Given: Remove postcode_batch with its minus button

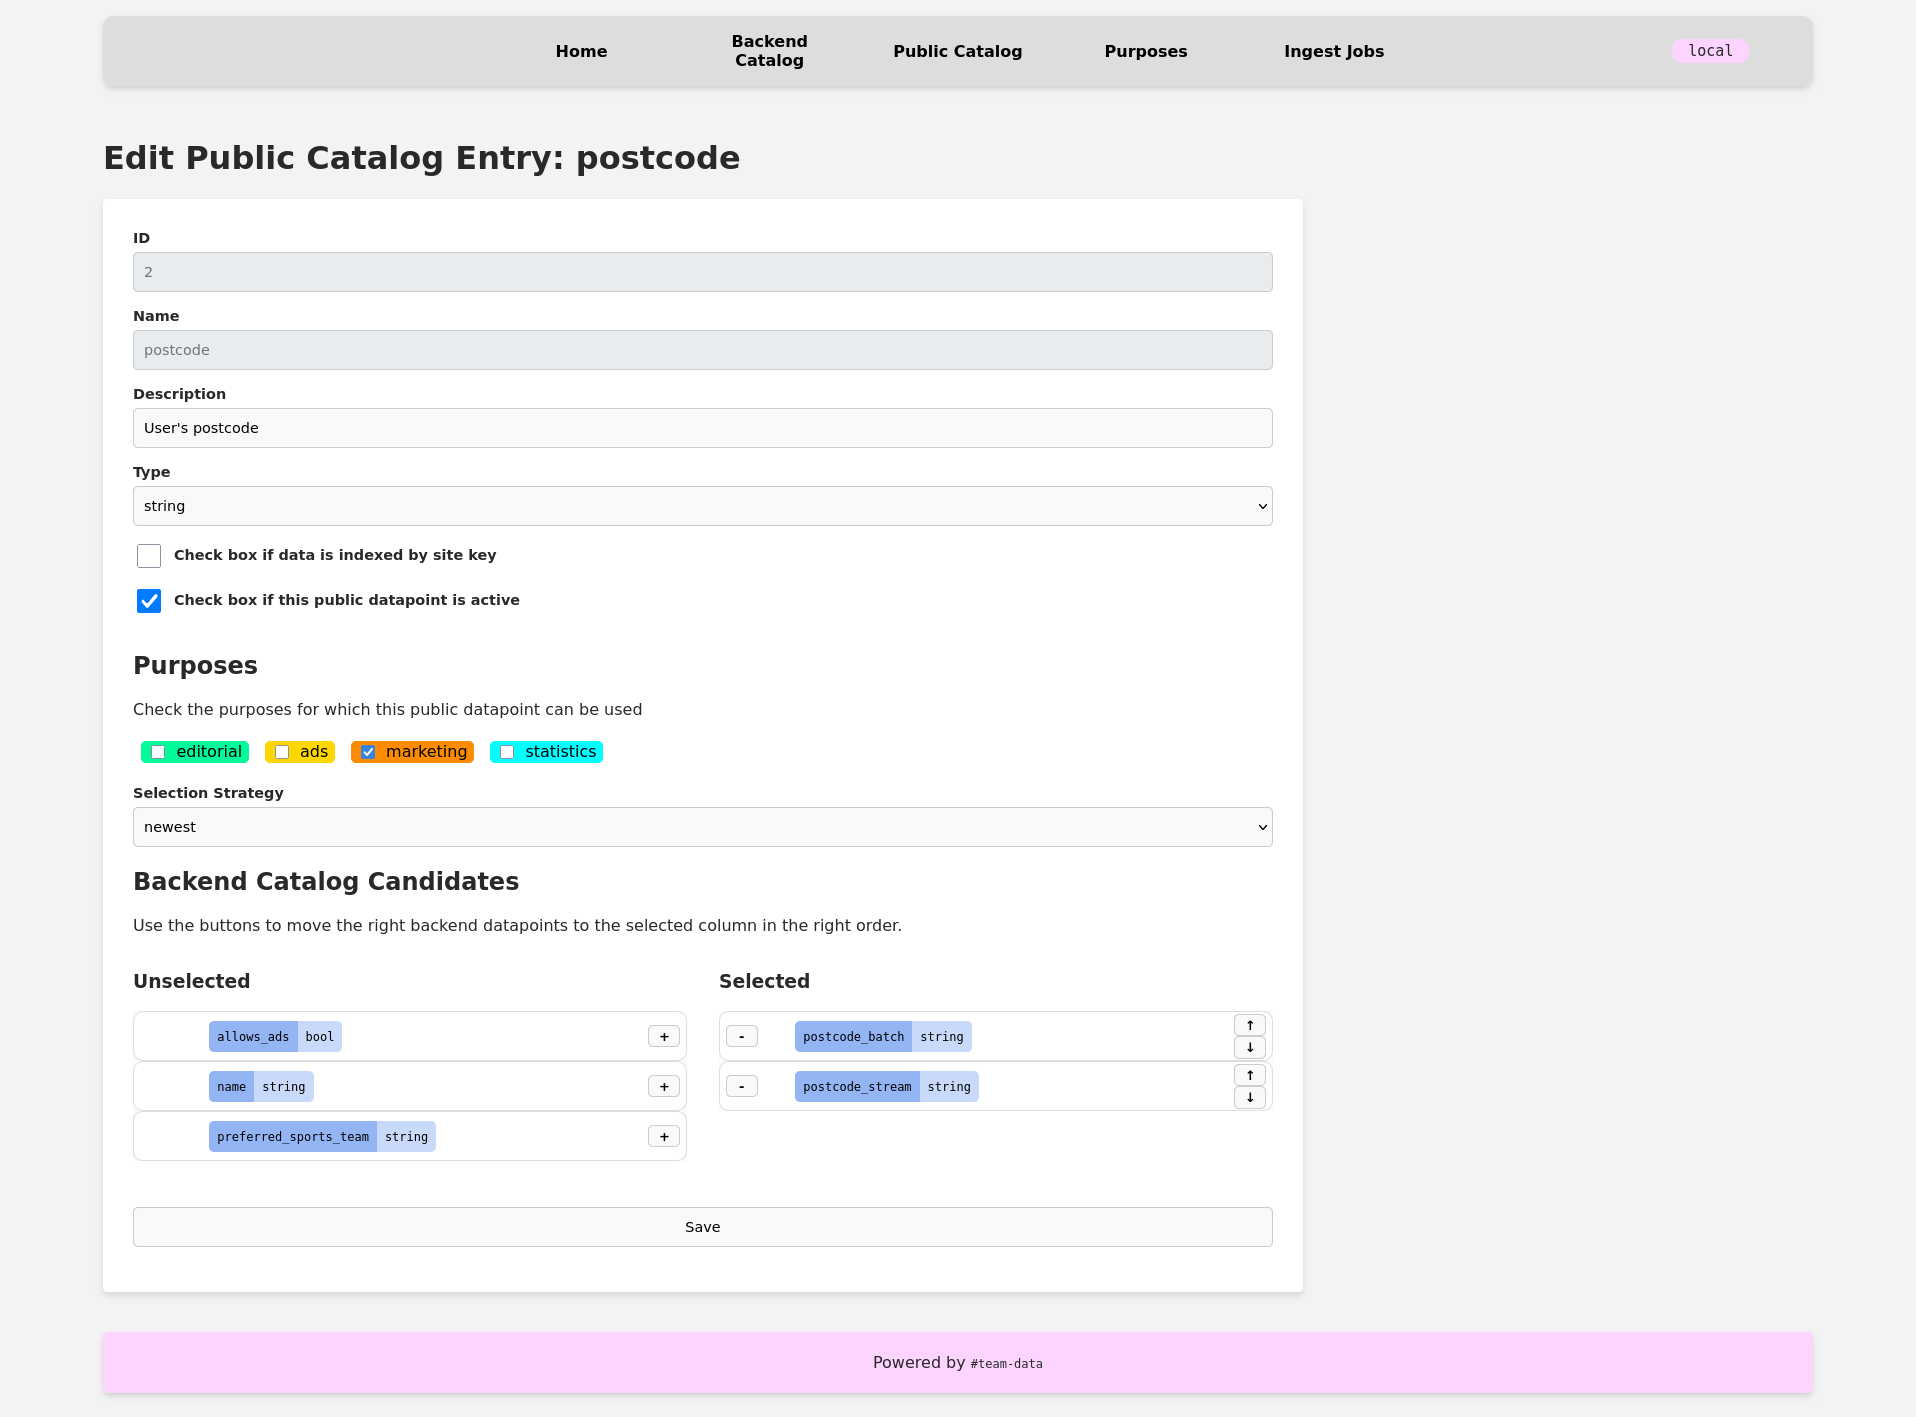Looking at the screenshot, I should pos(741,1036).
